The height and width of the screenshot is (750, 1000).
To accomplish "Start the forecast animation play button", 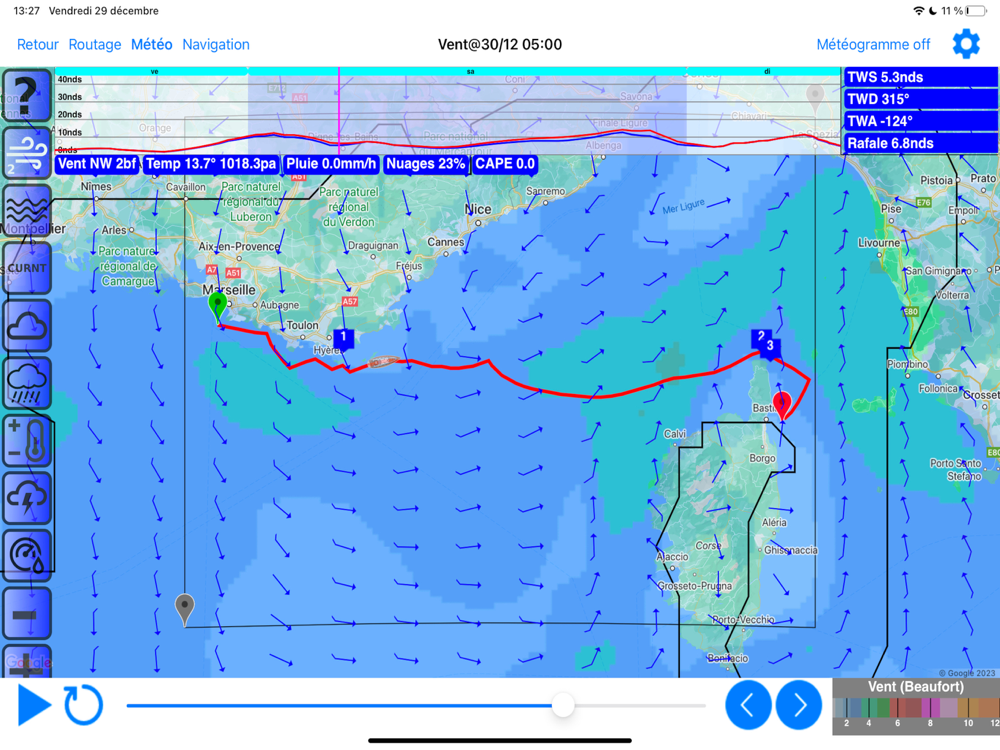I will coord(34,705).
